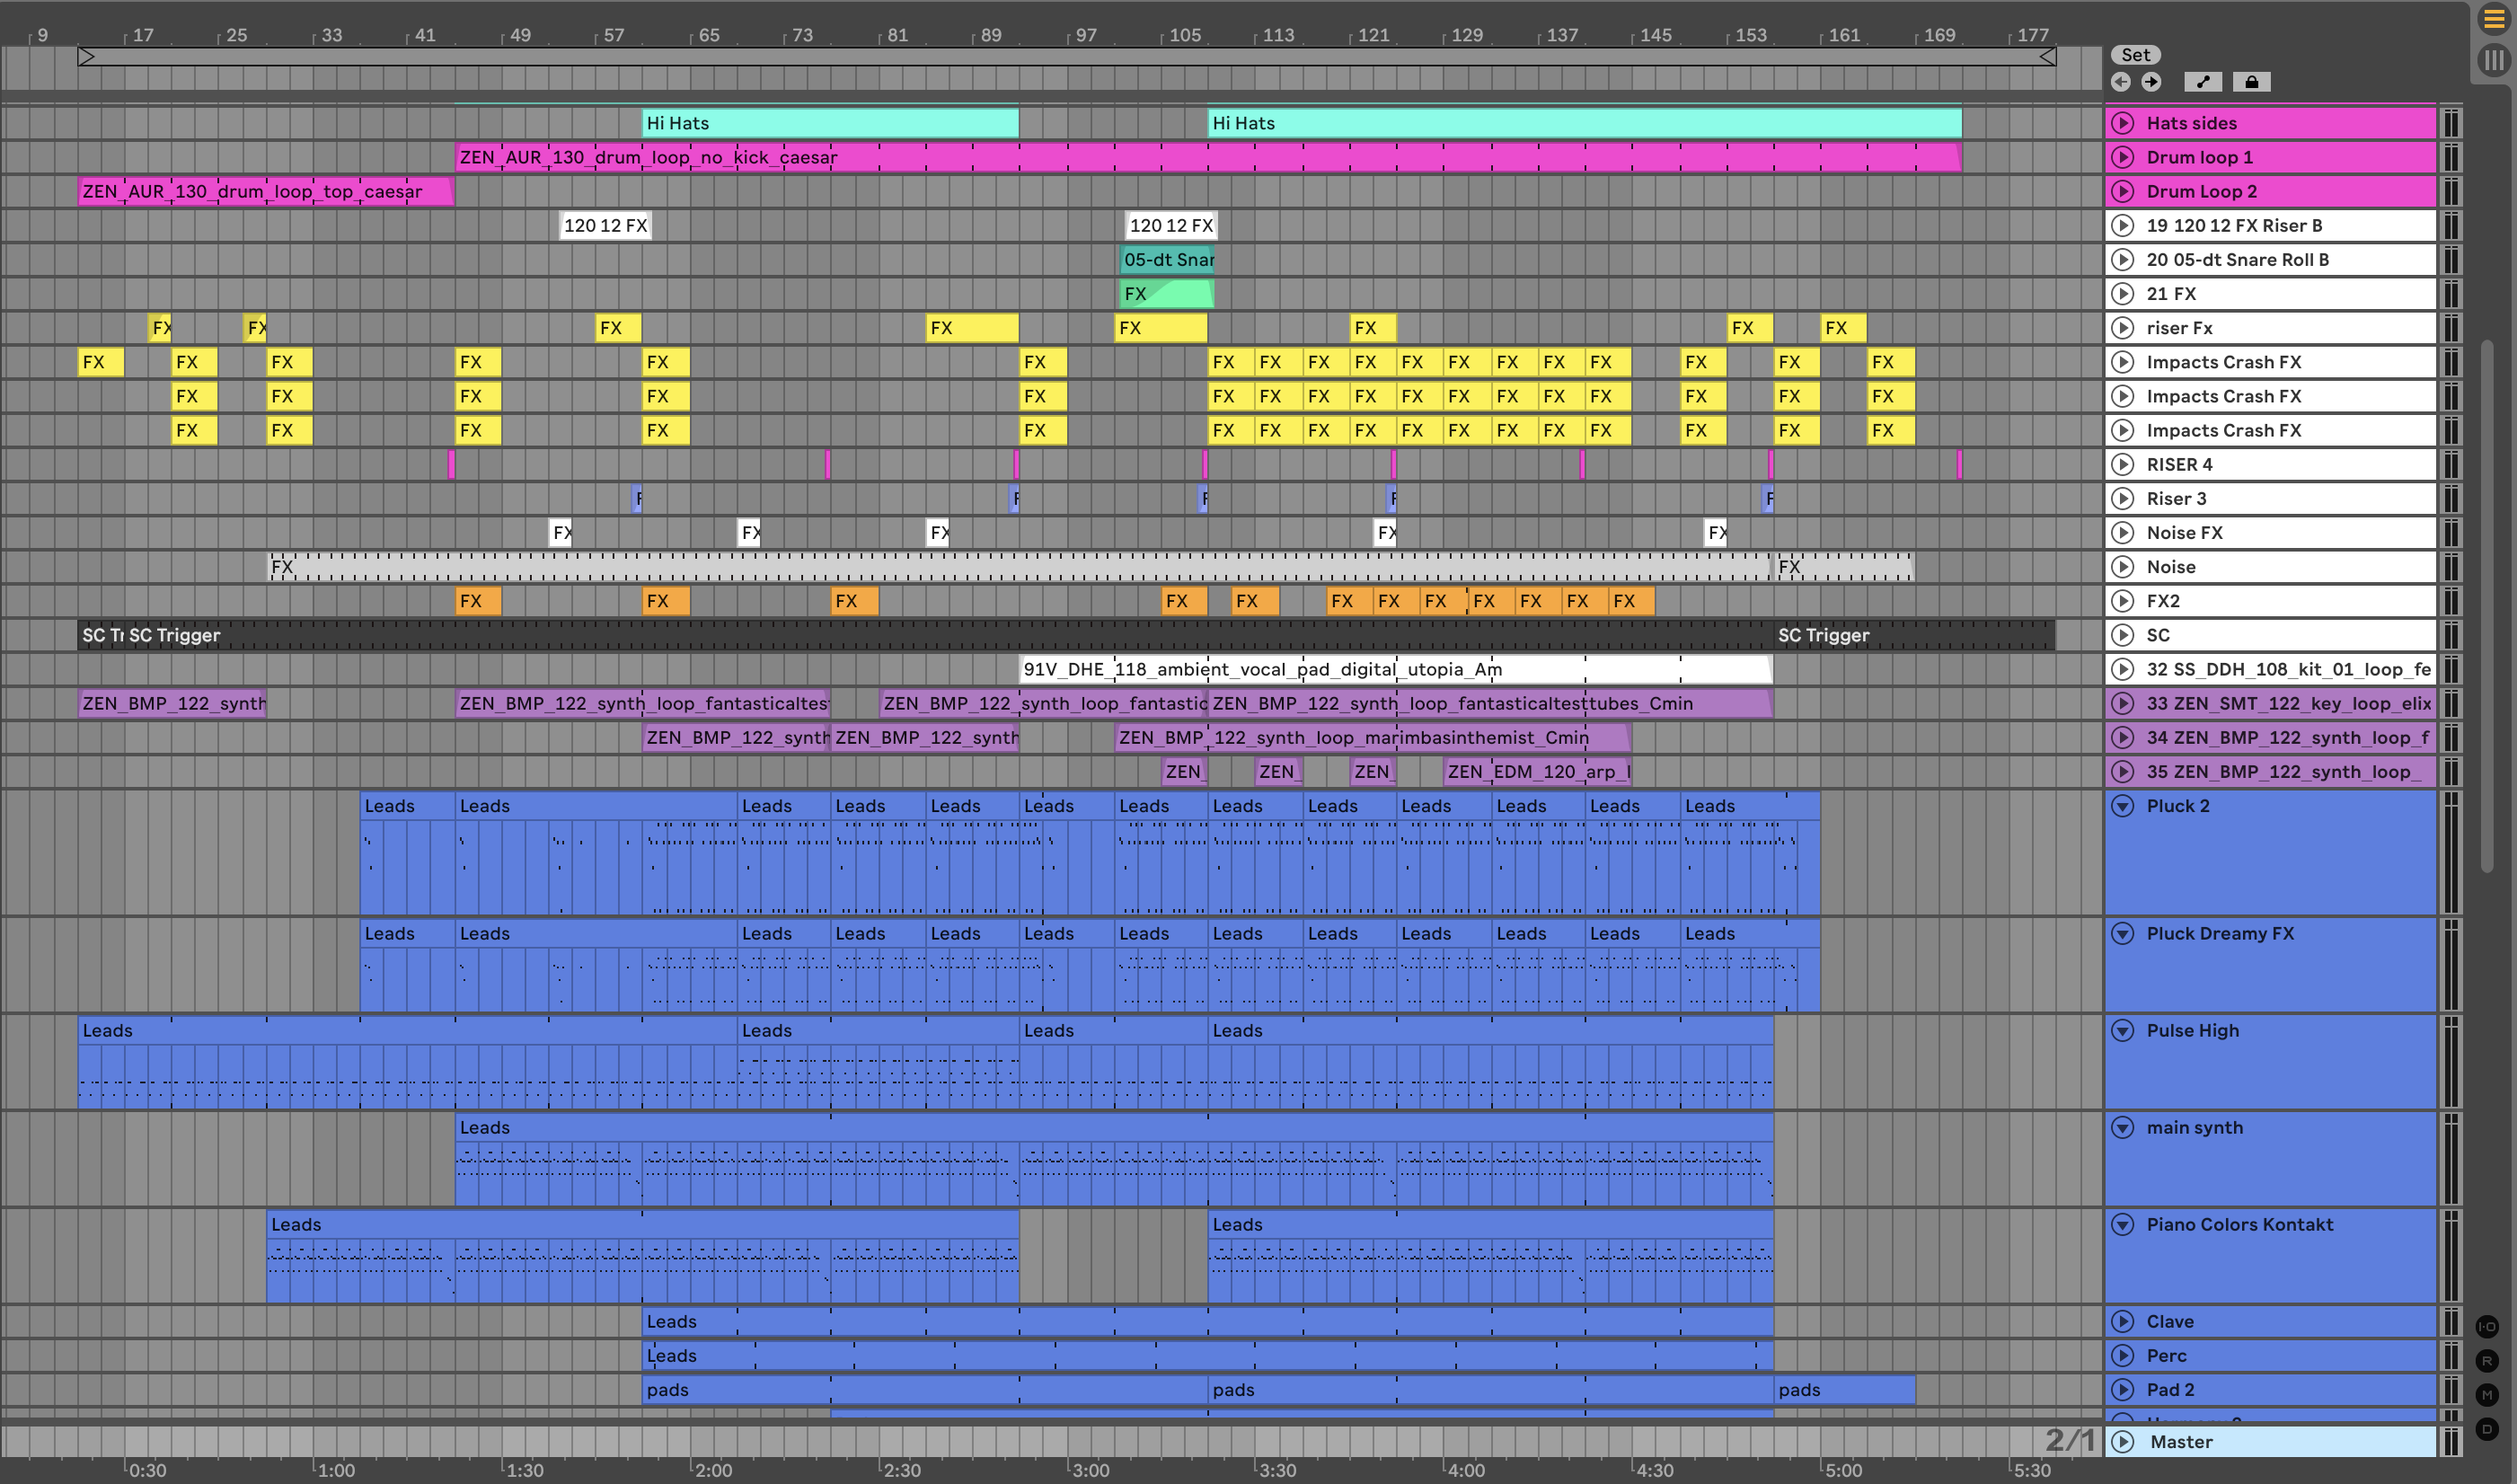
Task: Click the Next Locator right arrow
Action: (2151, 82)
